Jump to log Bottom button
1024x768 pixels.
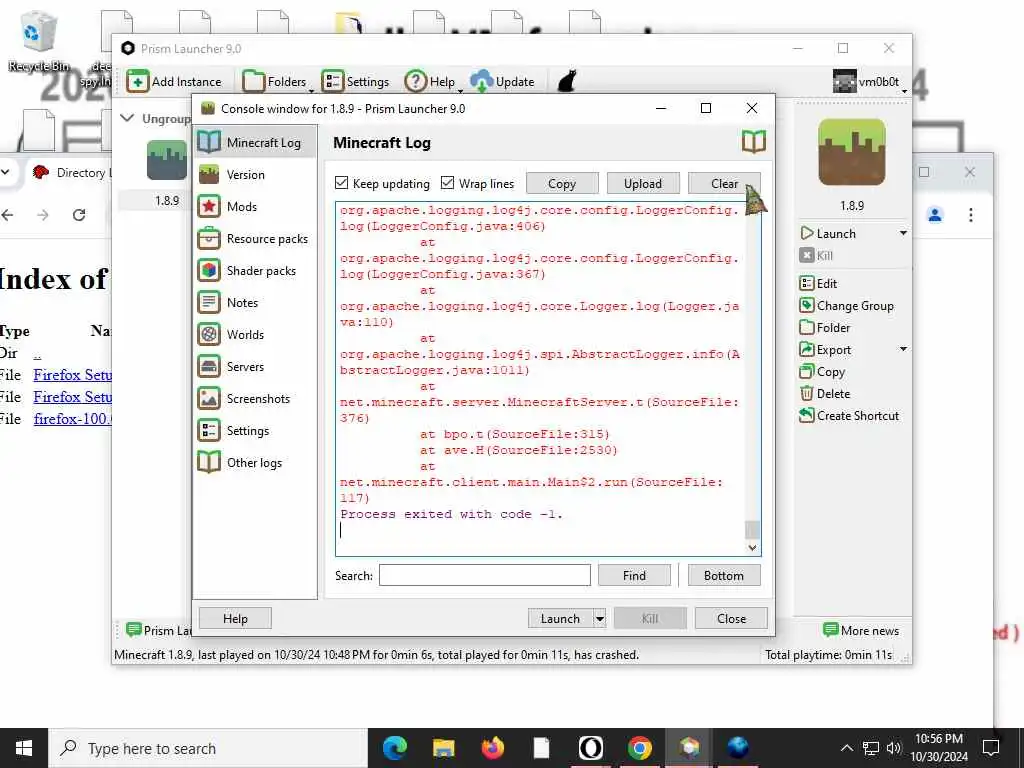pyautogui.click(x=724, y=575)
